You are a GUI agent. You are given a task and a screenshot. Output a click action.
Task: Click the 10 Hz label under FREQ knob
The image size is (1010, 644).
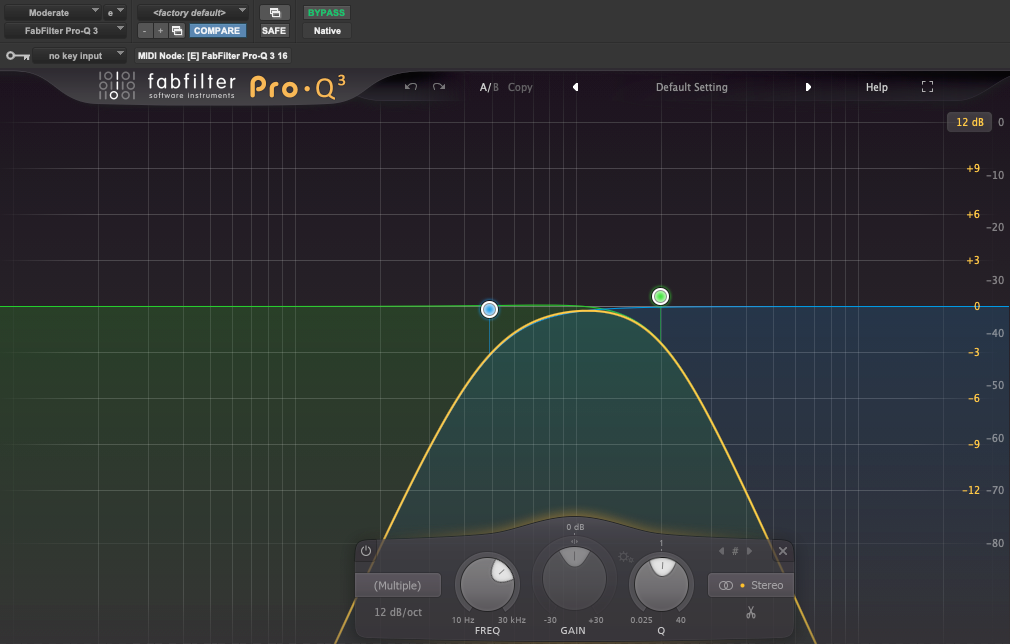(x=463, y=620)
